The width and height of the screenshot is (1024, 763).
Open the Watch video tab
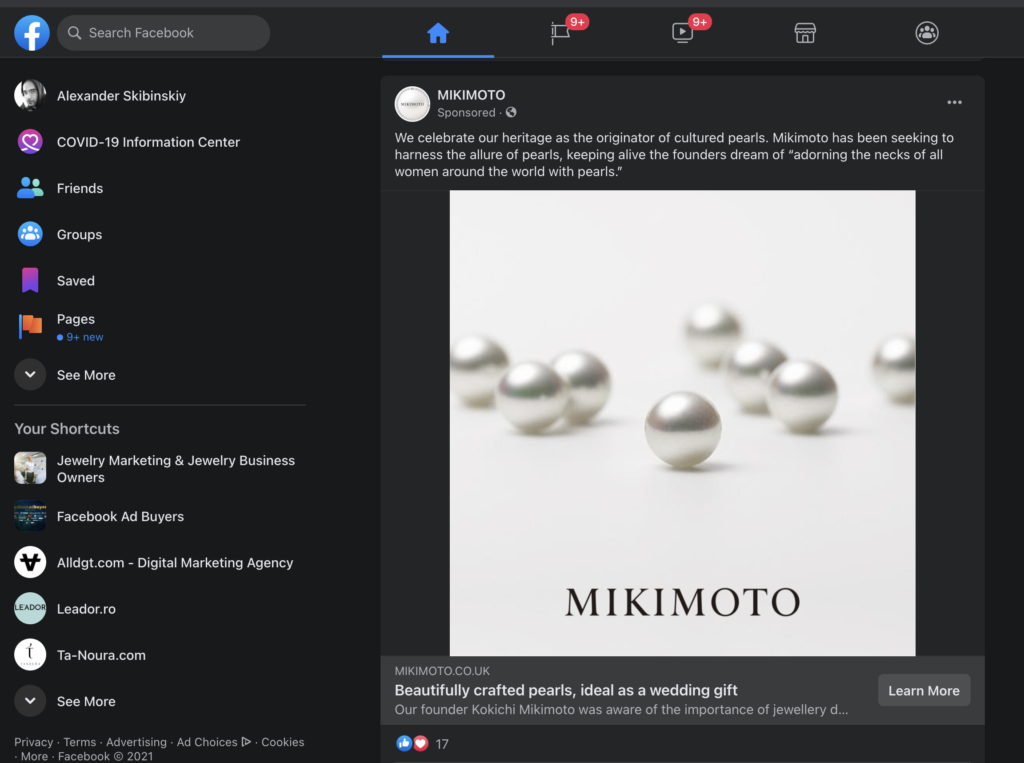pos(682,33)
